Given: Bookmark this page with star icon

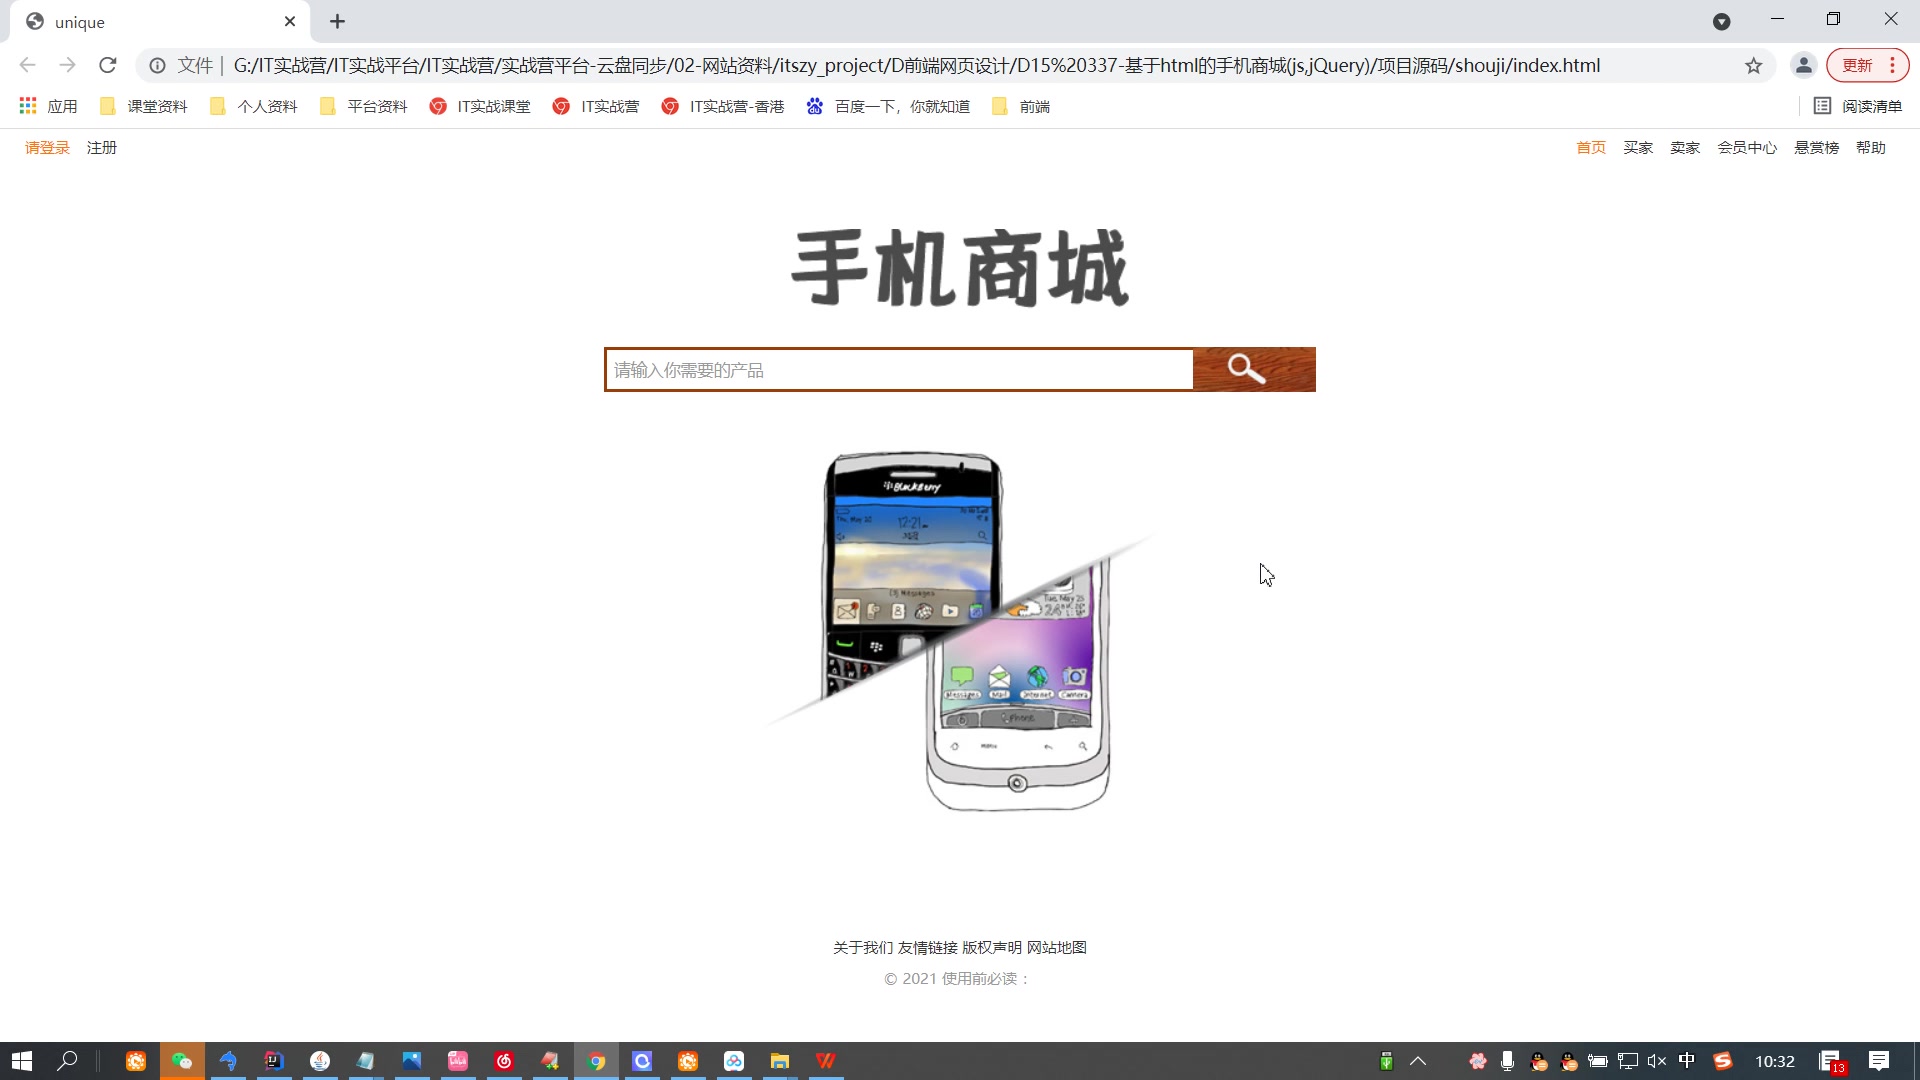Looking at the screenshot, I should (x=1754, y=66).
